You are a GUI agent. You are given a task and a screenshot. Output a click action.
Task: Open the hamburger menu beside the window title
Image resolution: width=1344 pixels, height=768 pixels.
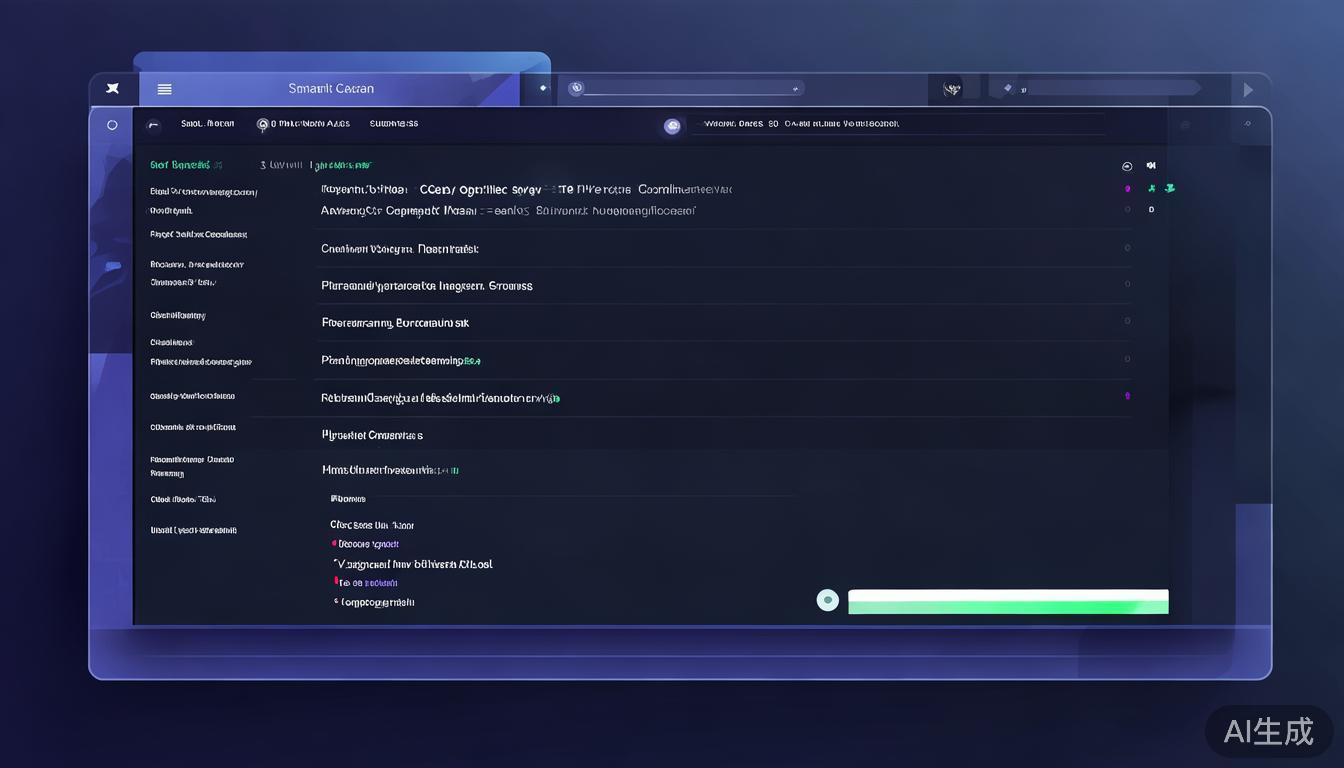pos(165,89)
